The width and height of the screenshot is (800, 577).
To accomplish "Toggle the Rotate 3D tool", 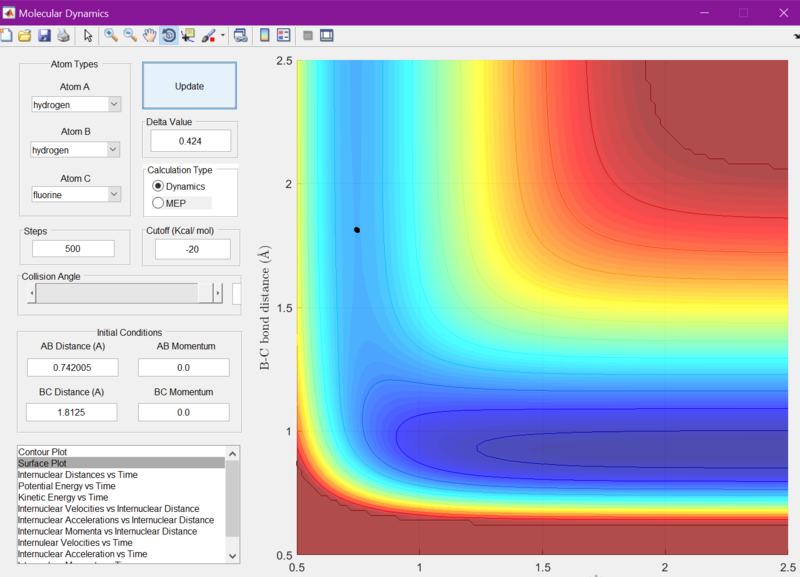I will point(169,35).
